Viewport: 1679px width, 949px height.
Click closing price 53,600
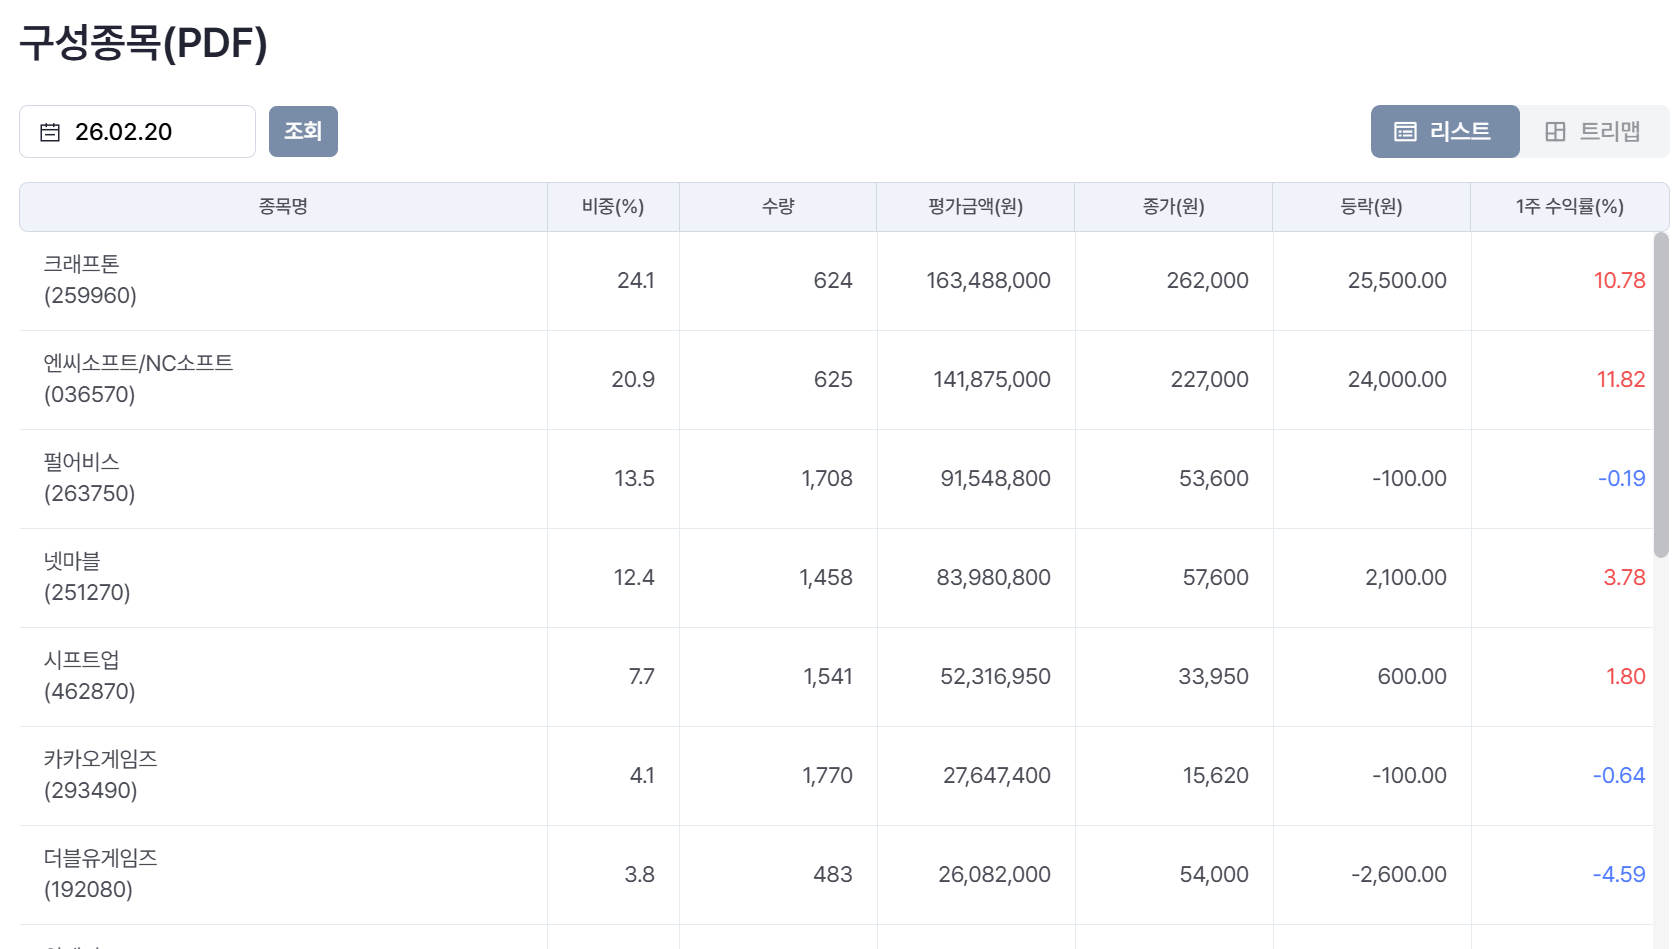click(x=1214, y=478)
